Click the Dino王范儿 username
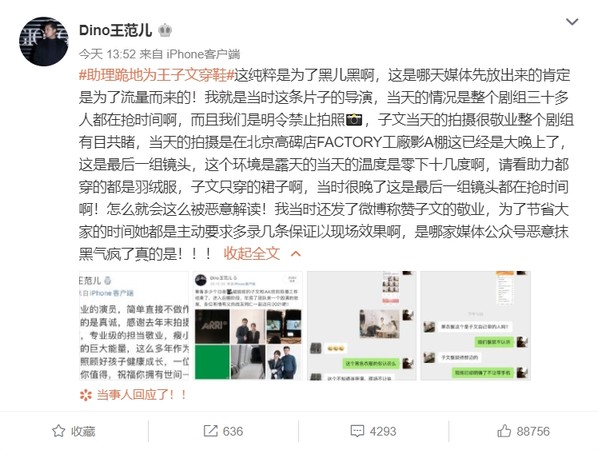Image resolution: width=598 pixels, height=450 pixels. pos(115,30)
